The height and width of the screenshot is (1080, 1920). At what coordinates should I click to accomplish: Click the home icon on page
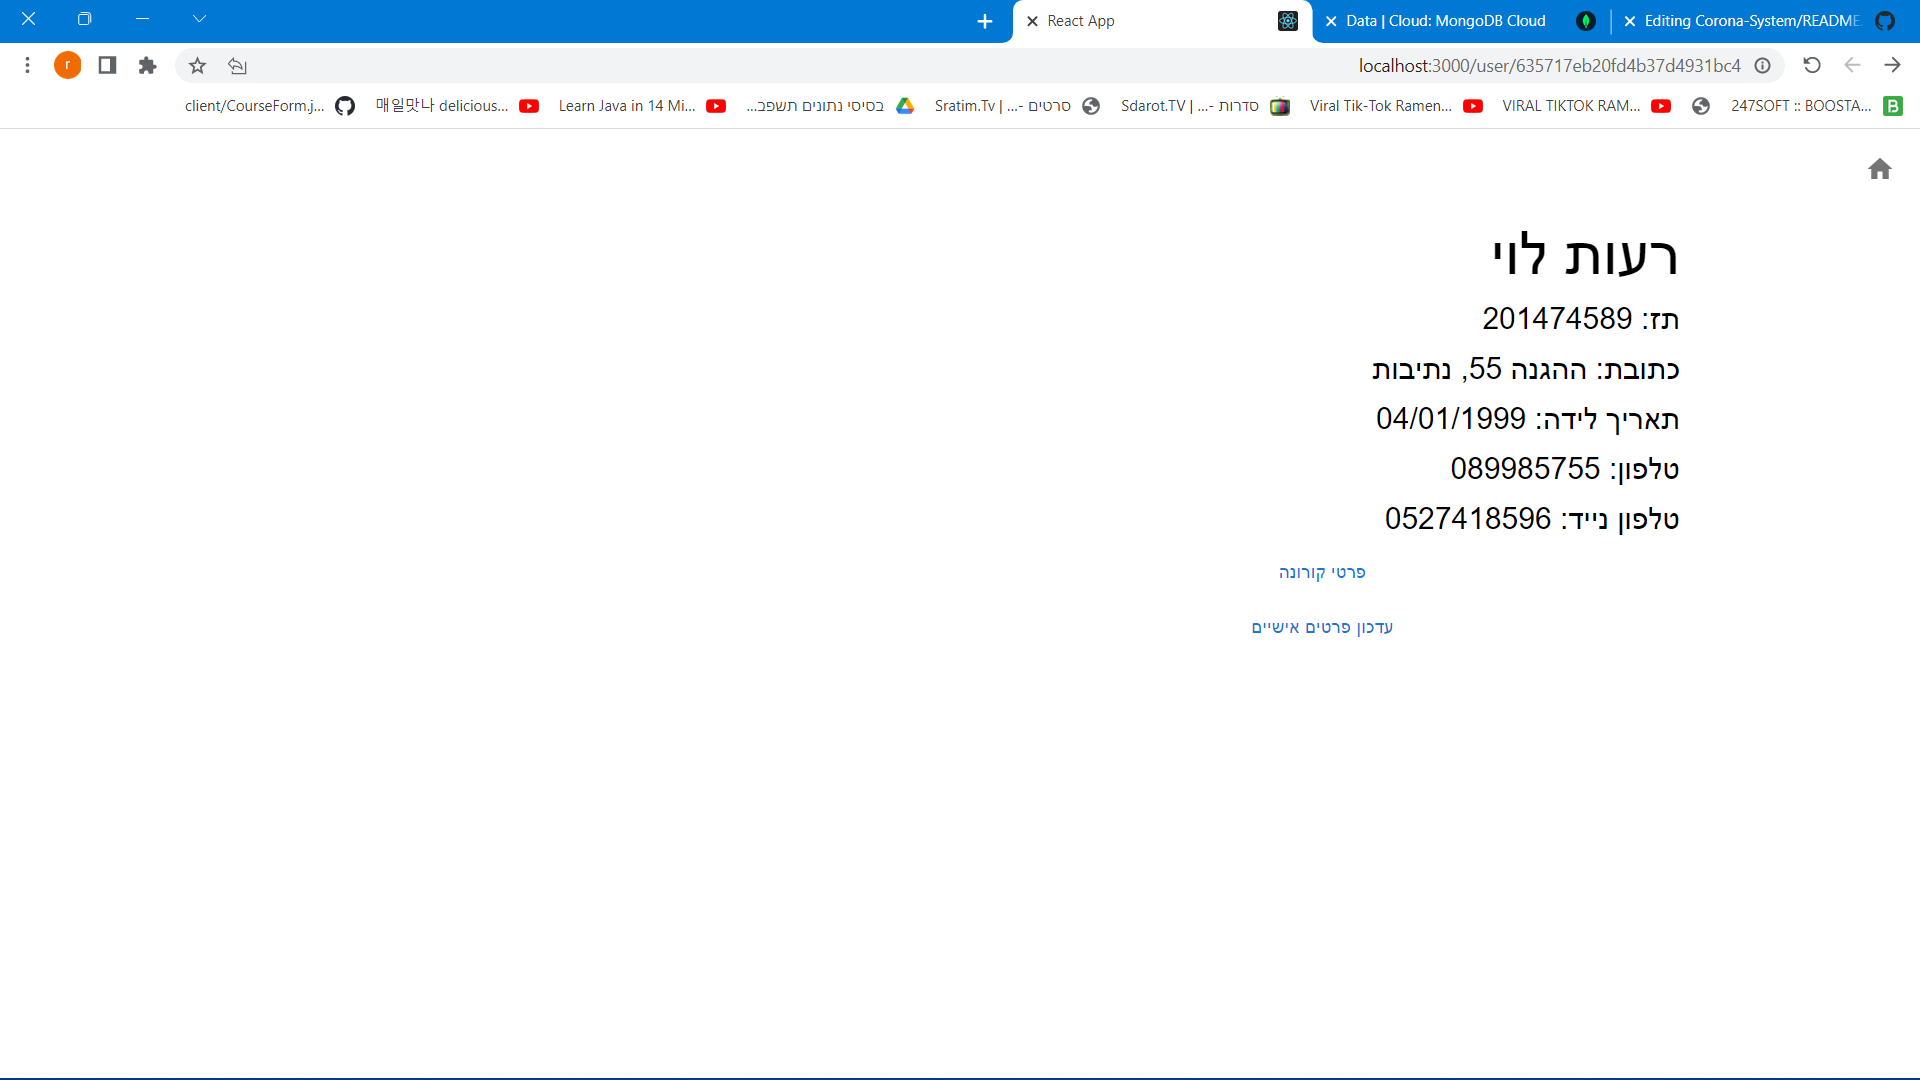point(1879,169)
